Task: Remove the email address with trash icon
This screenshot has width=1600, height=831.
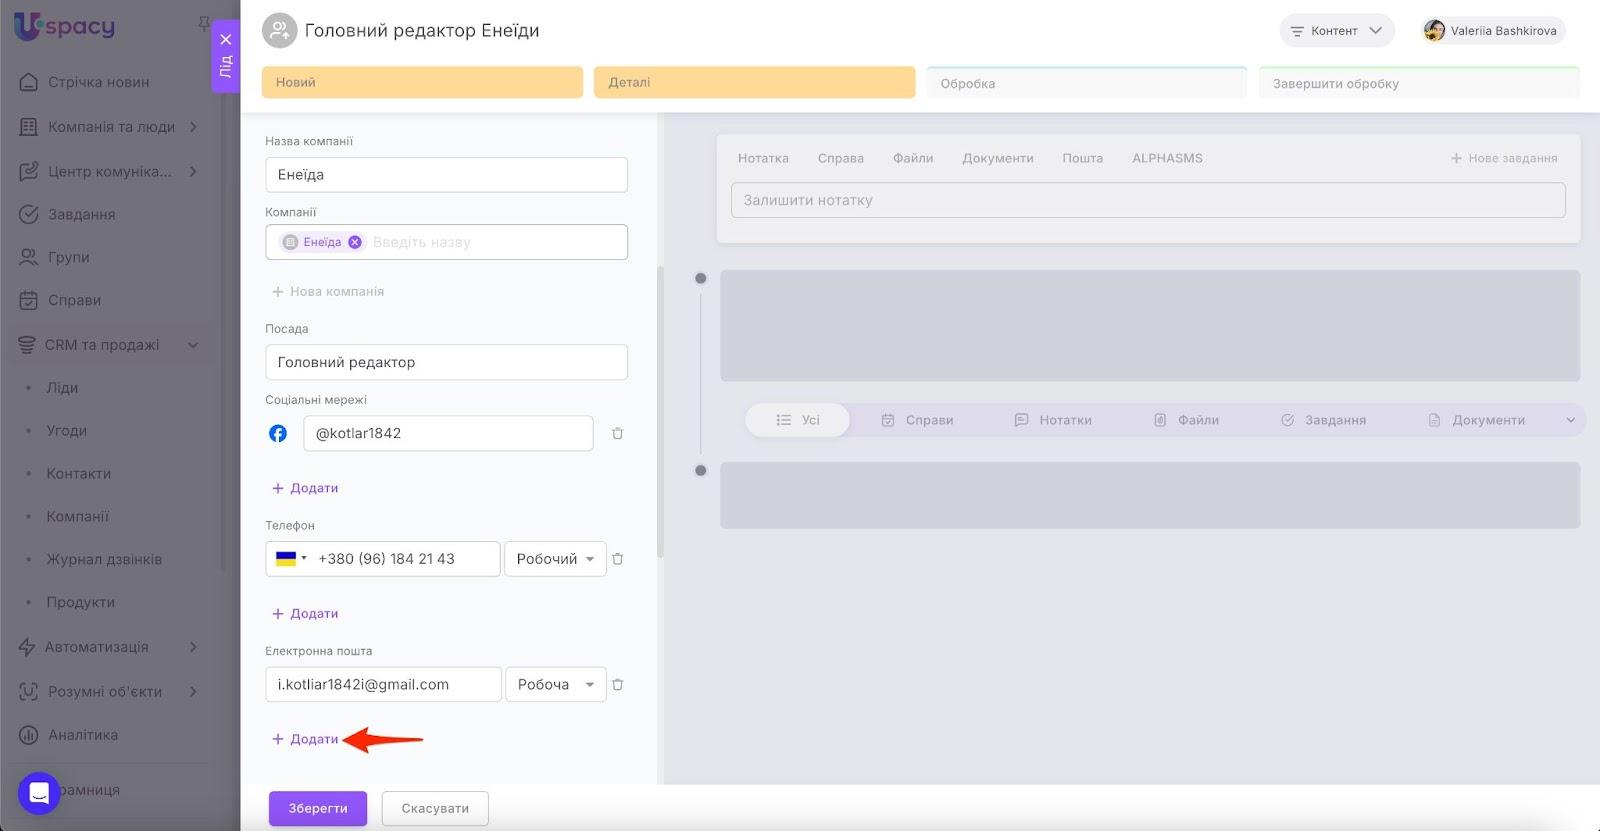Action: (x=617, y=685)
